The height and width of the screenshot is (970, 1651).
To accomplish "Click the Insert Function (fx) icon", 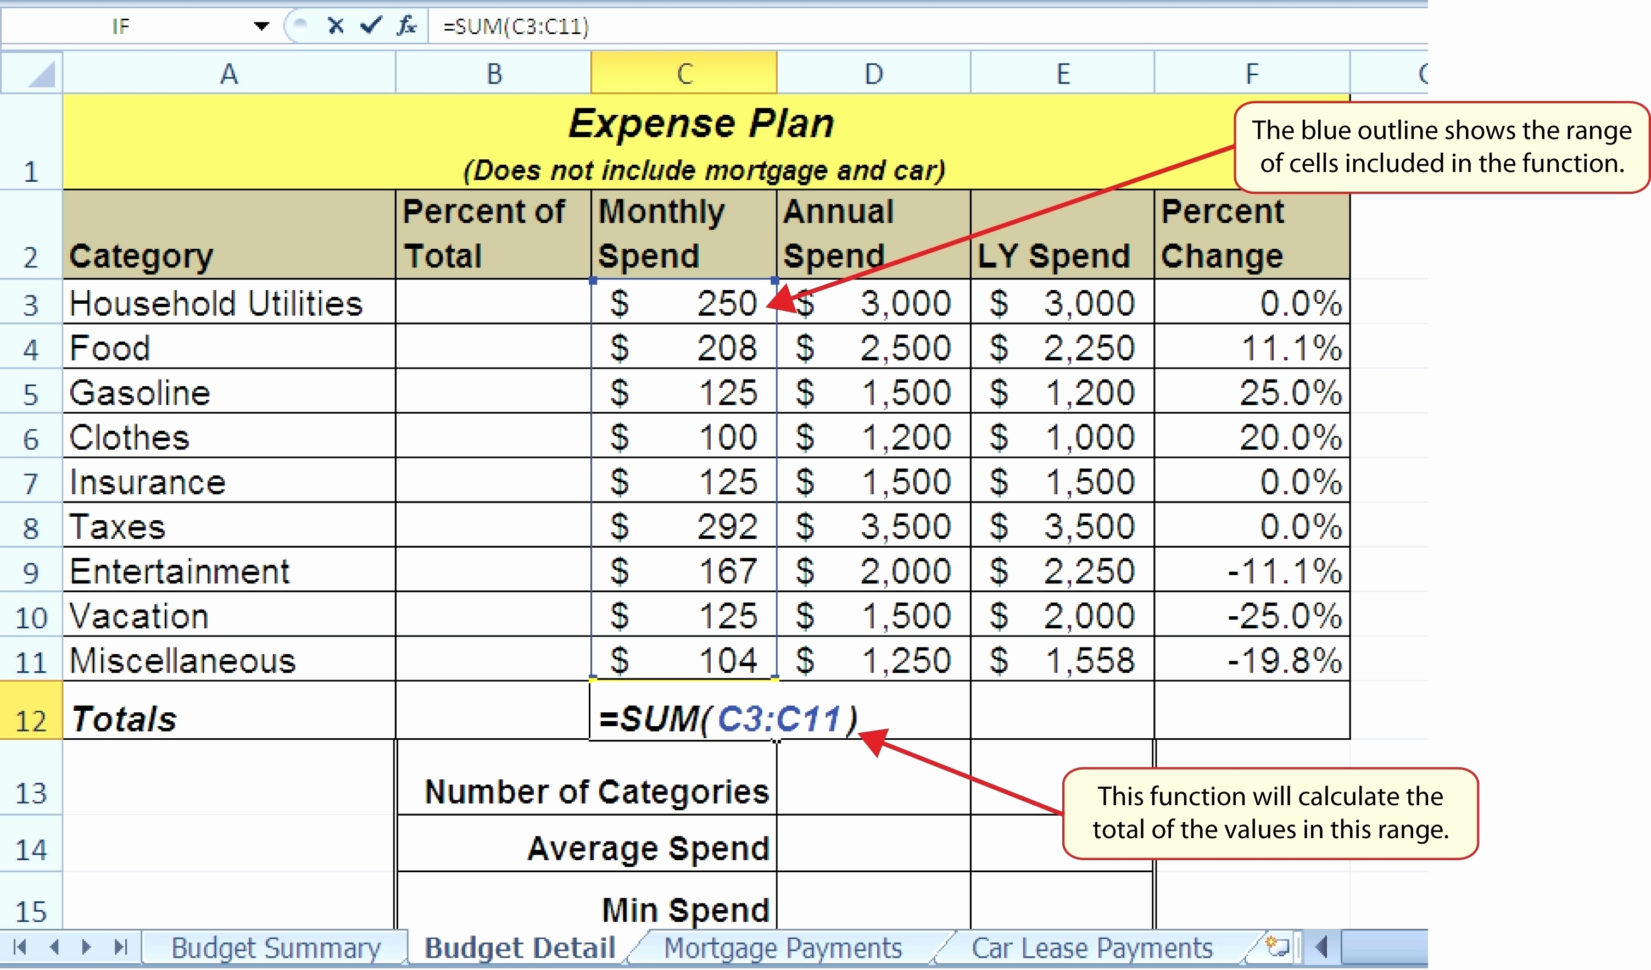I will point(403,27).
